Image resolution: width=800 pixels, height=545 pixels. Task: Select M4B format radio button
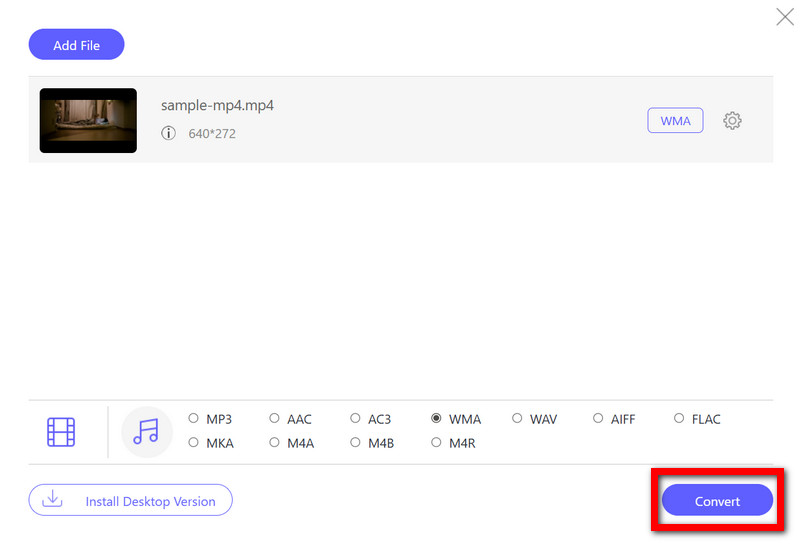click(356, 443)
